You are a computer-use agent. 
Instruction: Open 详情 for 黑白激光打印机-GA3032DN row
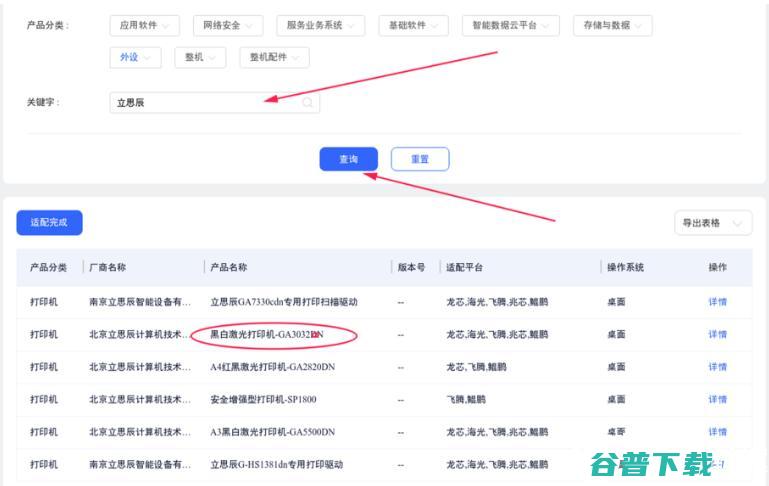(x=717, y=334)
